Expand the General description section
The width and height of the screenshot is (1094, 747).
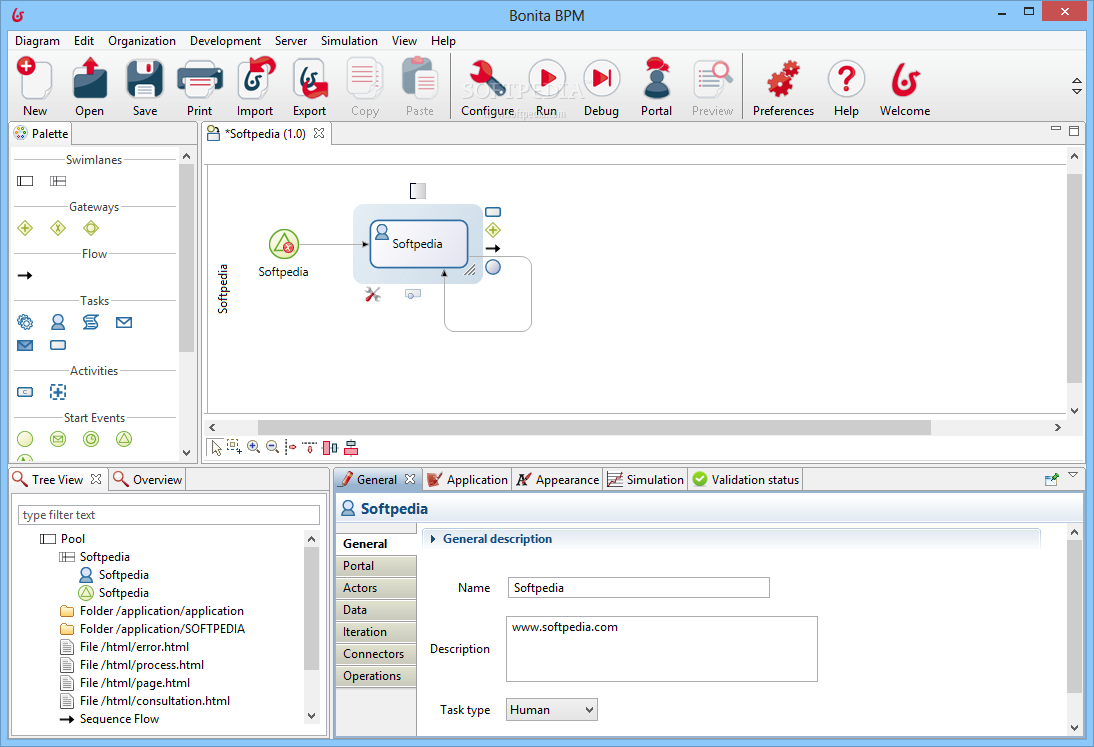tap(433, 539)
